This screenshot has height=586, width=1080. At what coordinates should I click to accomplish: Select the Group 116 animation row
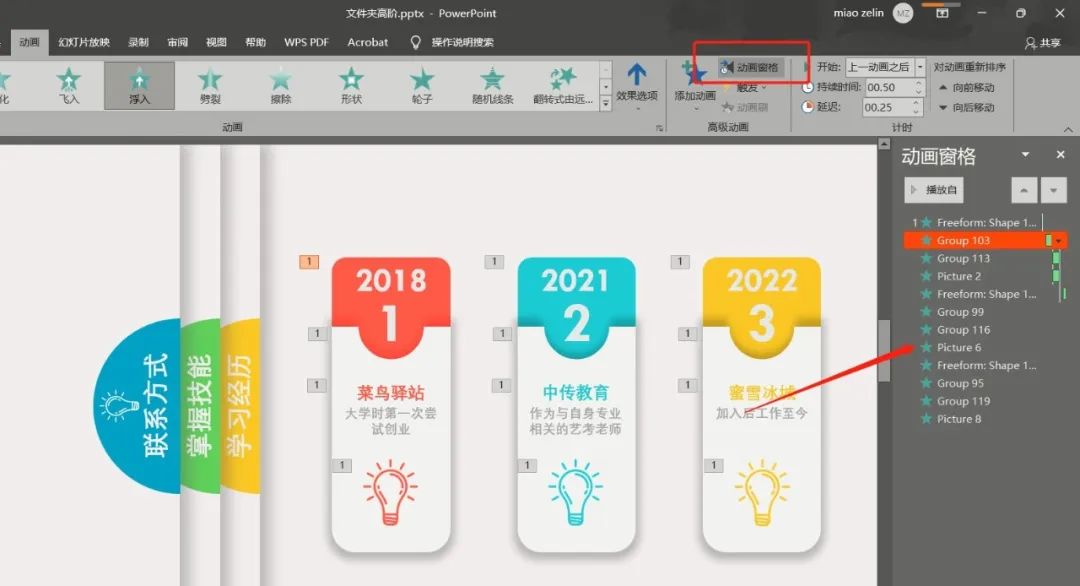pos(985,330)
